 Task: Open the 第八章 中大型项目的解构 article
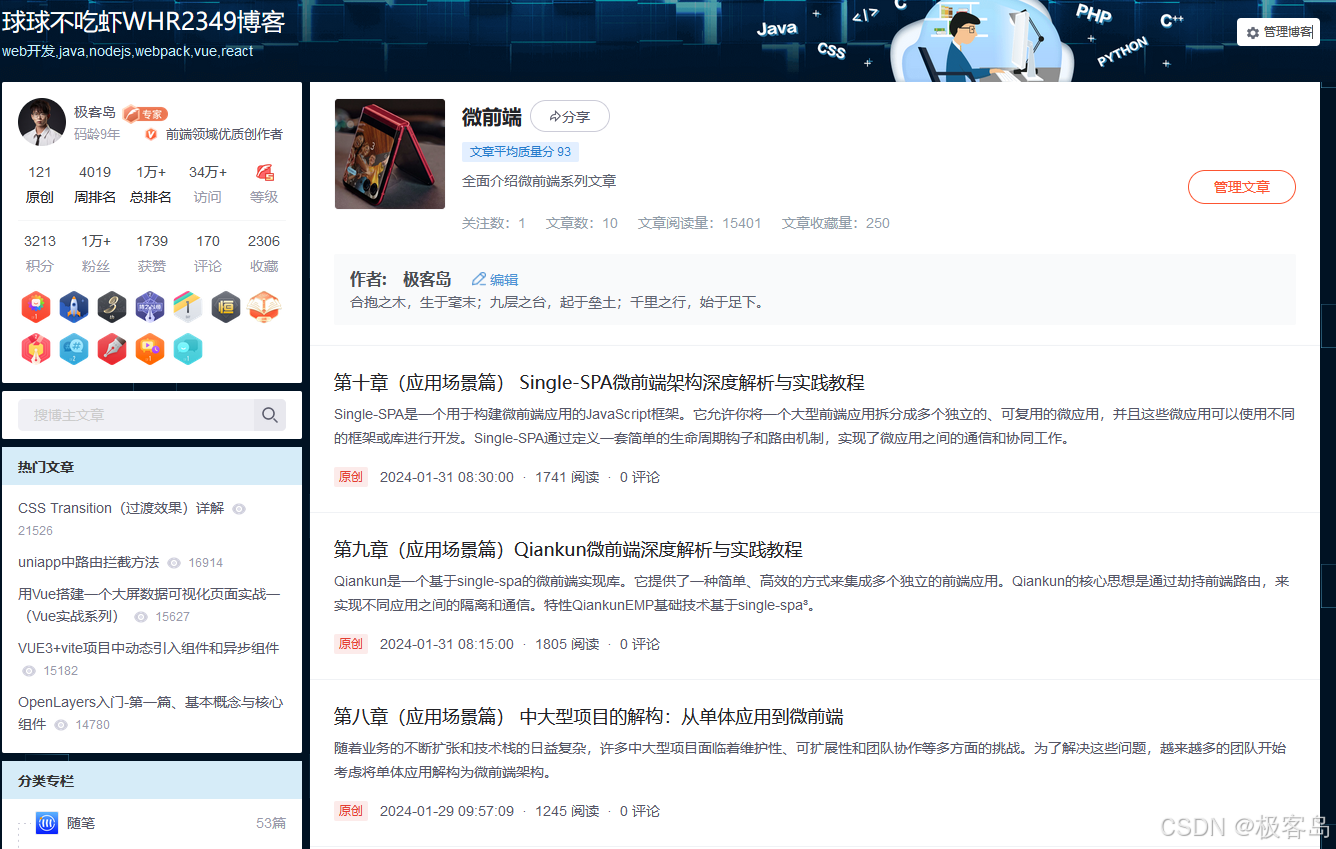click(589, 717)
